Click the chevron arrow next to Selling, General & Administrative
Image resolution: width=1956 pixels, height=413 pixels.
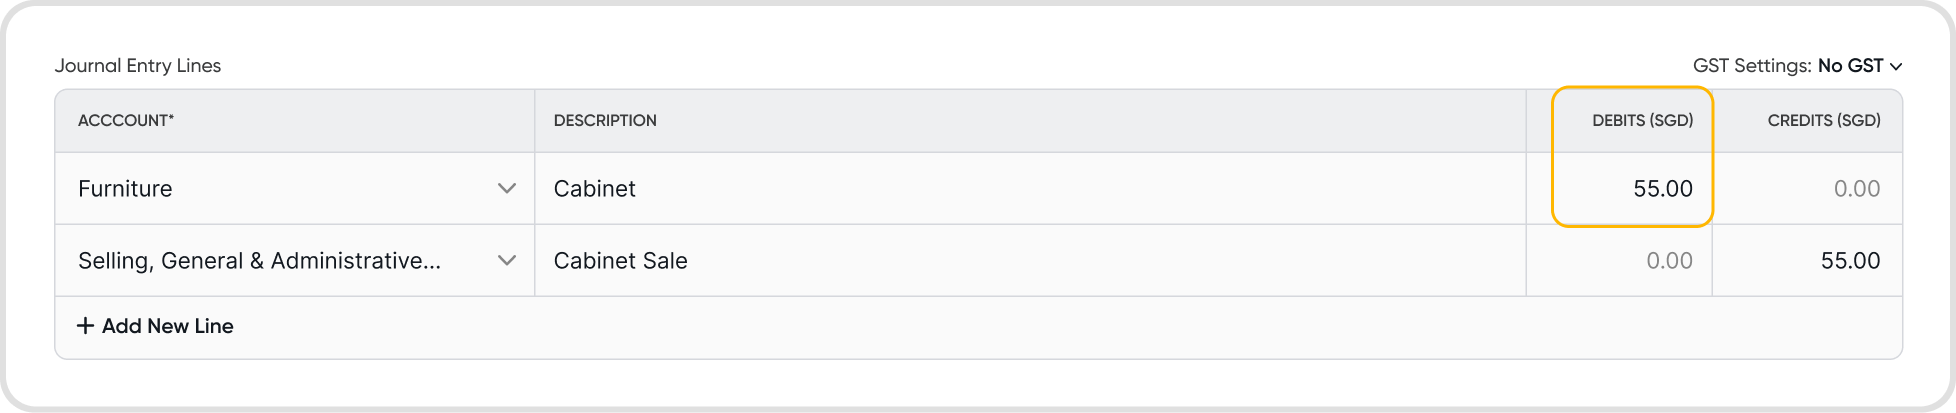pyautogui.click(x=507, y=260)
